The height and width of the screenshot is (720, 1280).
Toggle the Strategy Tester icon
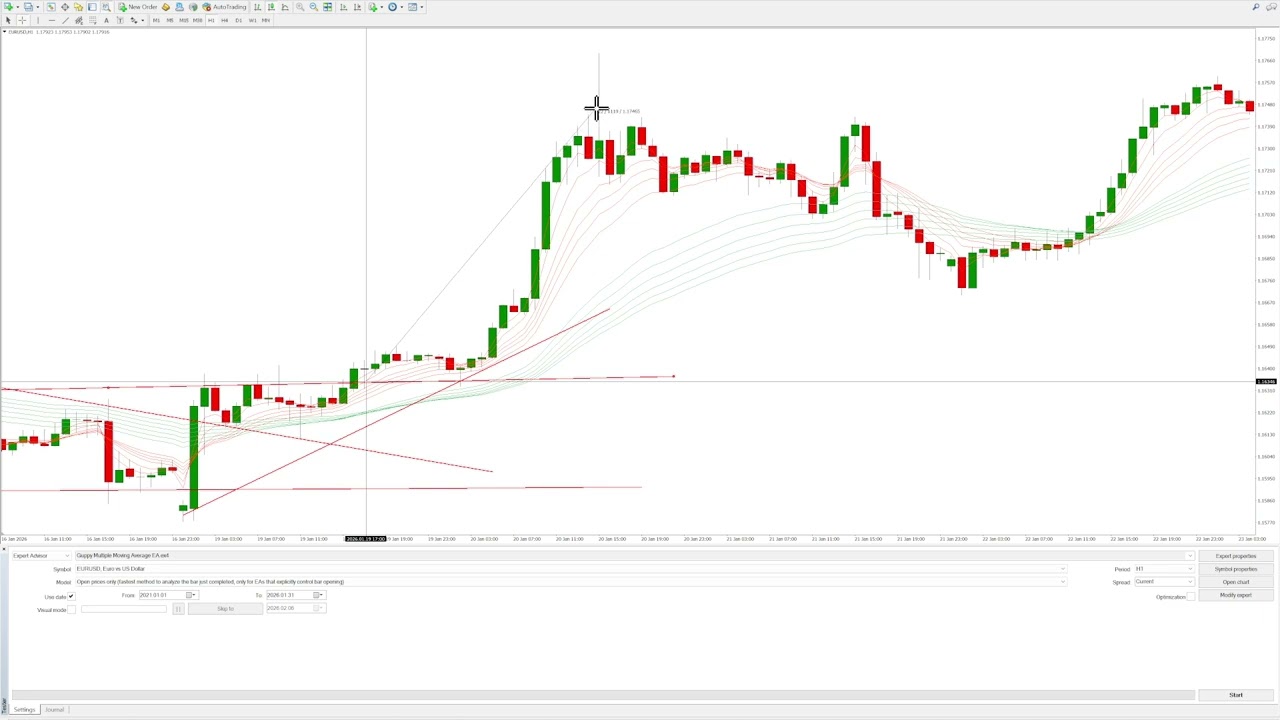[106, 7]
